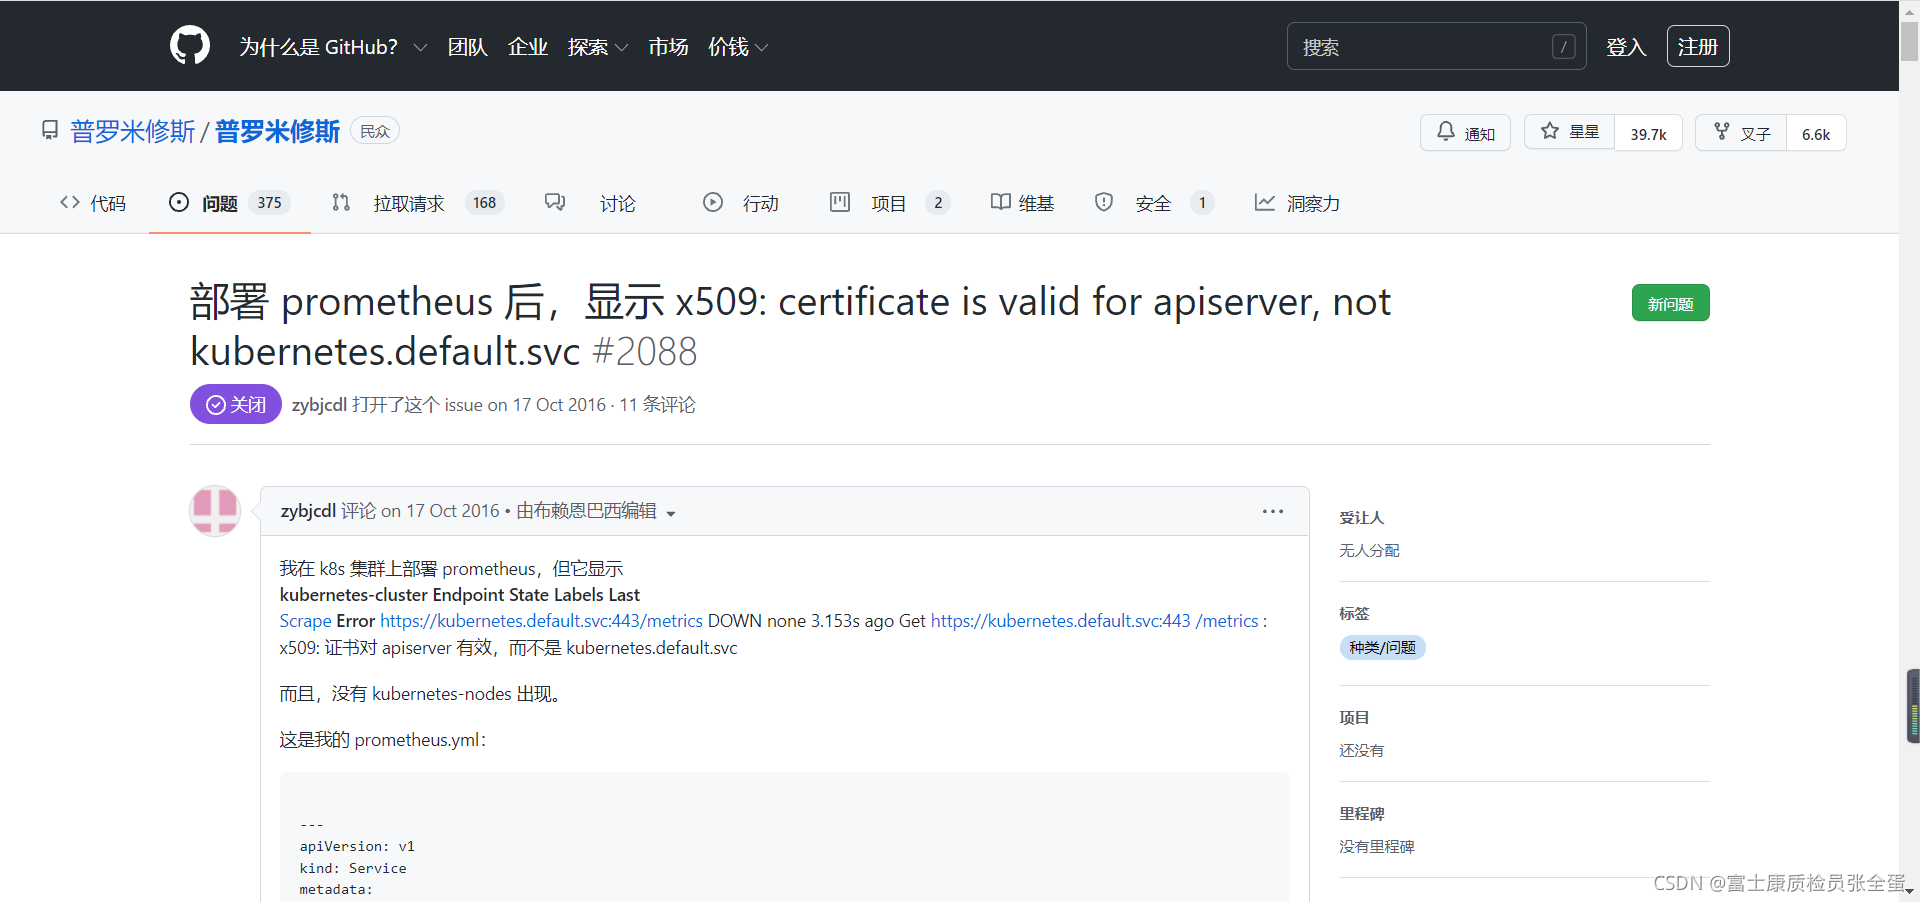The image size is (1920, 902).
Task: Click the repository book icon
Action: click(50, 130)
